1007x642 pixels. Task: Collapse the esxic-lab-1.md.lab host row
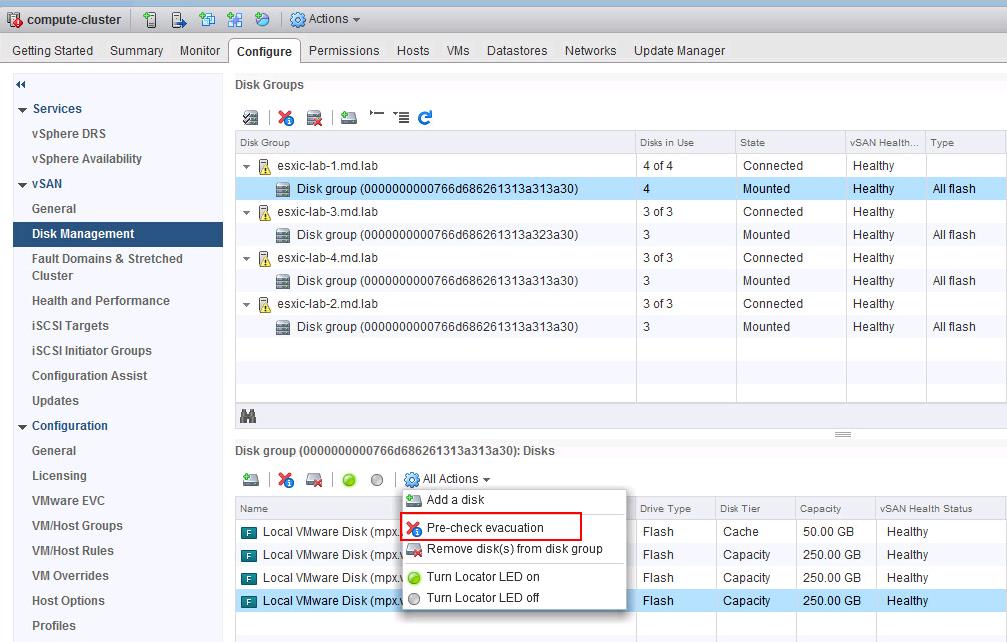[247, 166]
